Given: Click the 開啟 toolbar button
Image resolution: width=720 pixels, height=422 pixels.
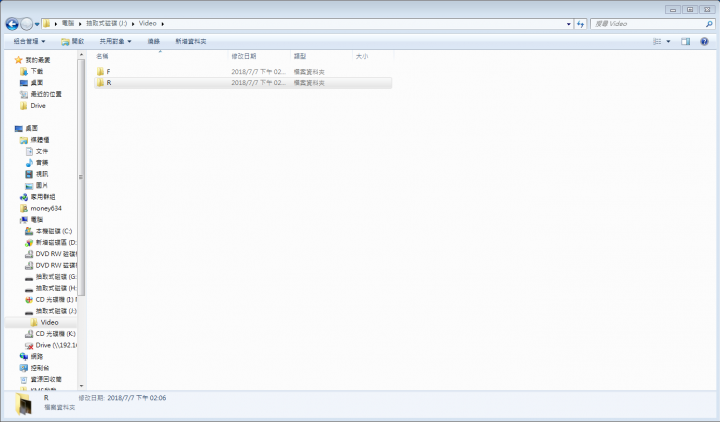Looking at the screenshot, I should click(x=73, y=41).
